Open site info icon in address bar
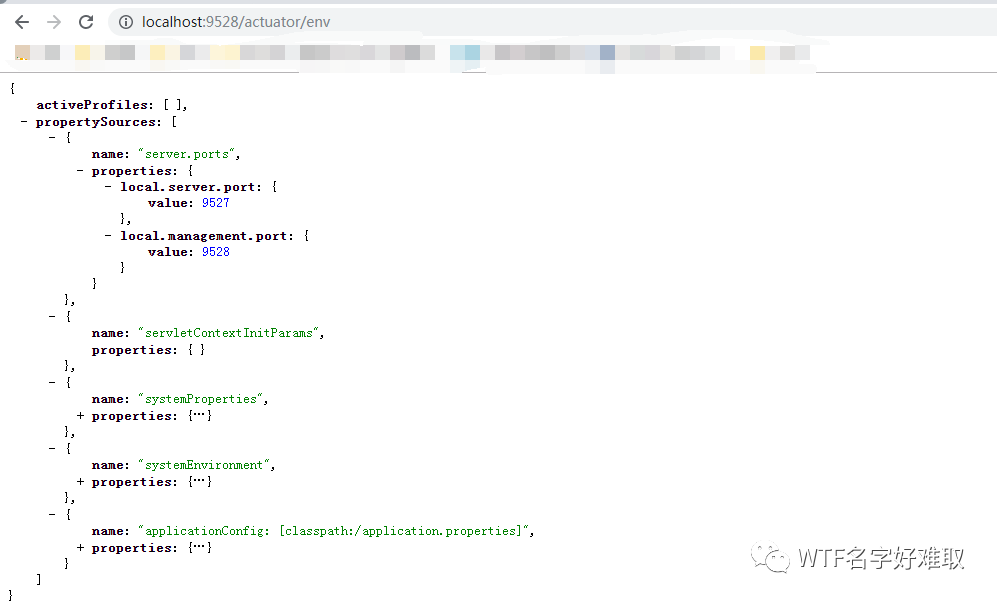 pos(126,22)
